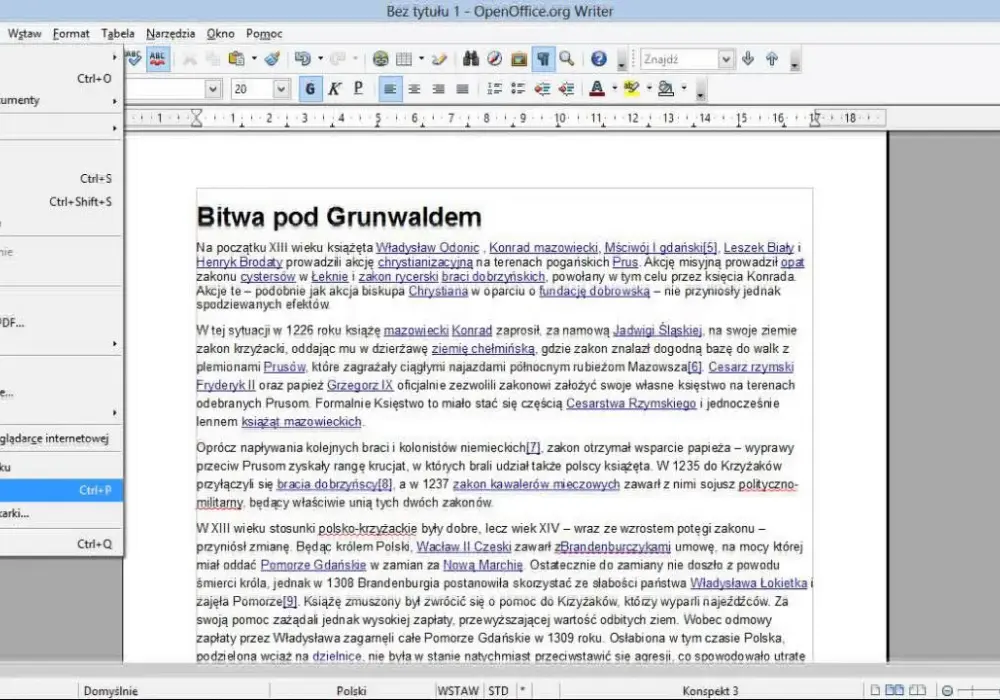Follow the Pomorze Gdańskie link
The width and height of the screenshot is (1000, 700).
(313, 565)
